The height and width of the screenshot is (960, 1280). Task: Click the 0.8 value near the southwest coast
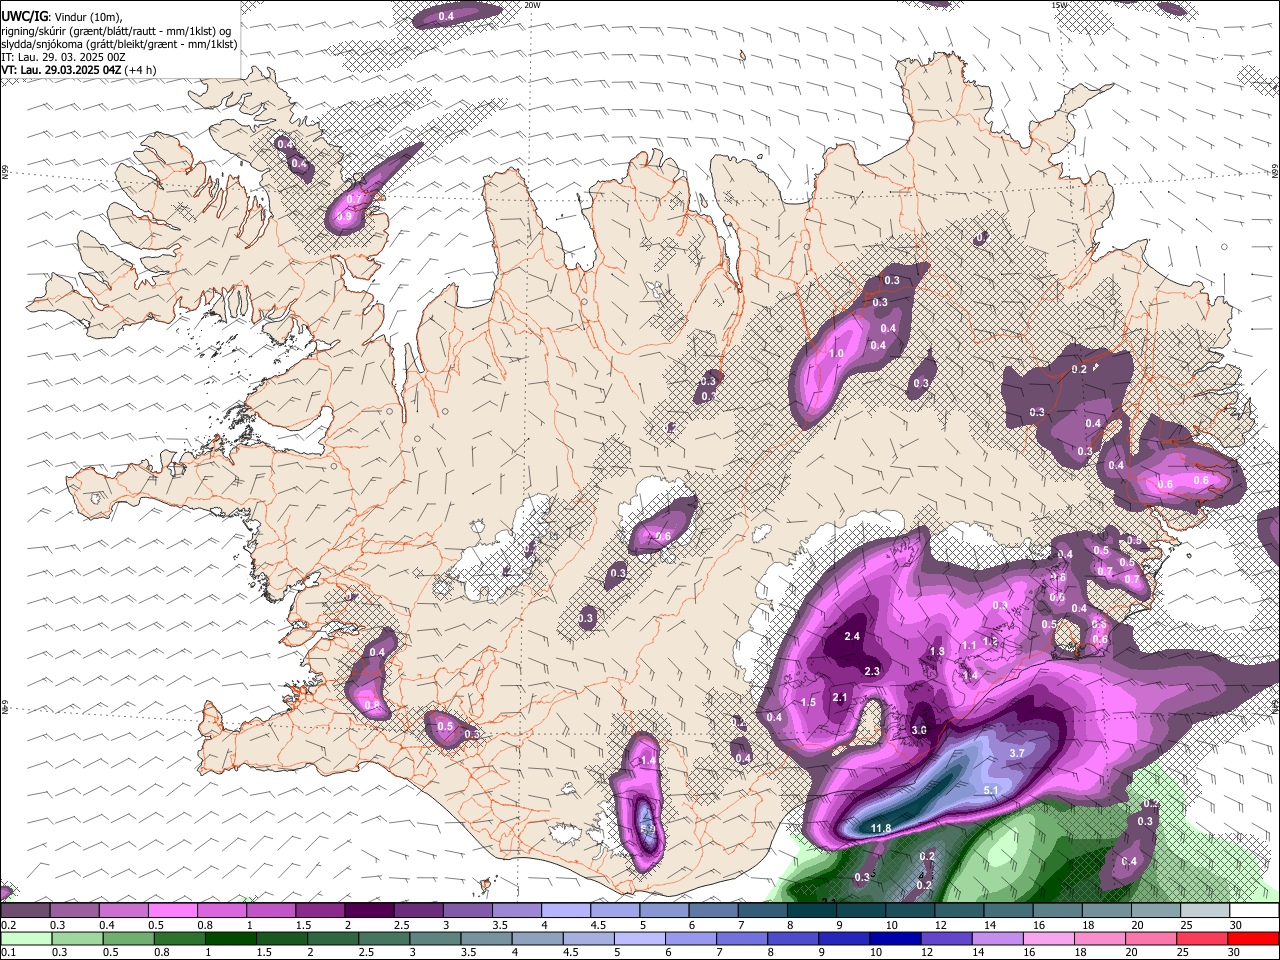(x=373, y=705)
